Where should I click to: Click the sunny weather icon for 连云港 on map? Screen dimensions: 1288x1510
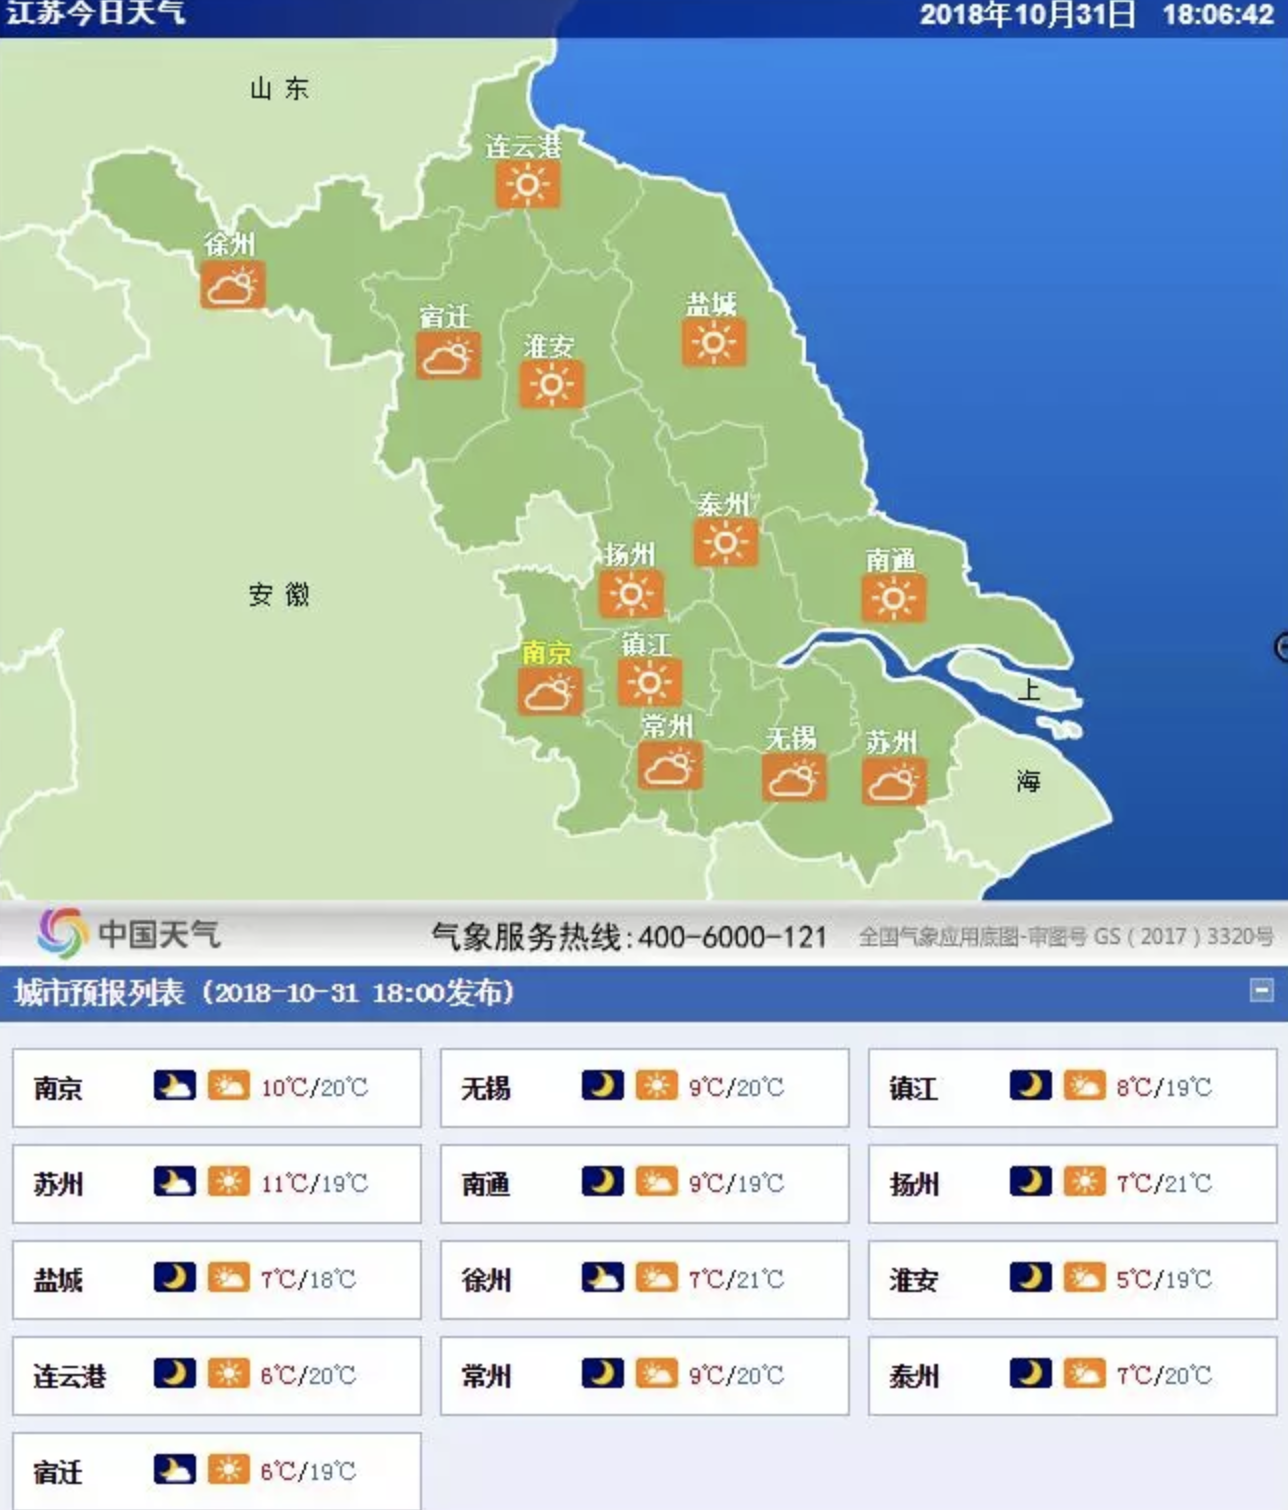click(527, 185)
